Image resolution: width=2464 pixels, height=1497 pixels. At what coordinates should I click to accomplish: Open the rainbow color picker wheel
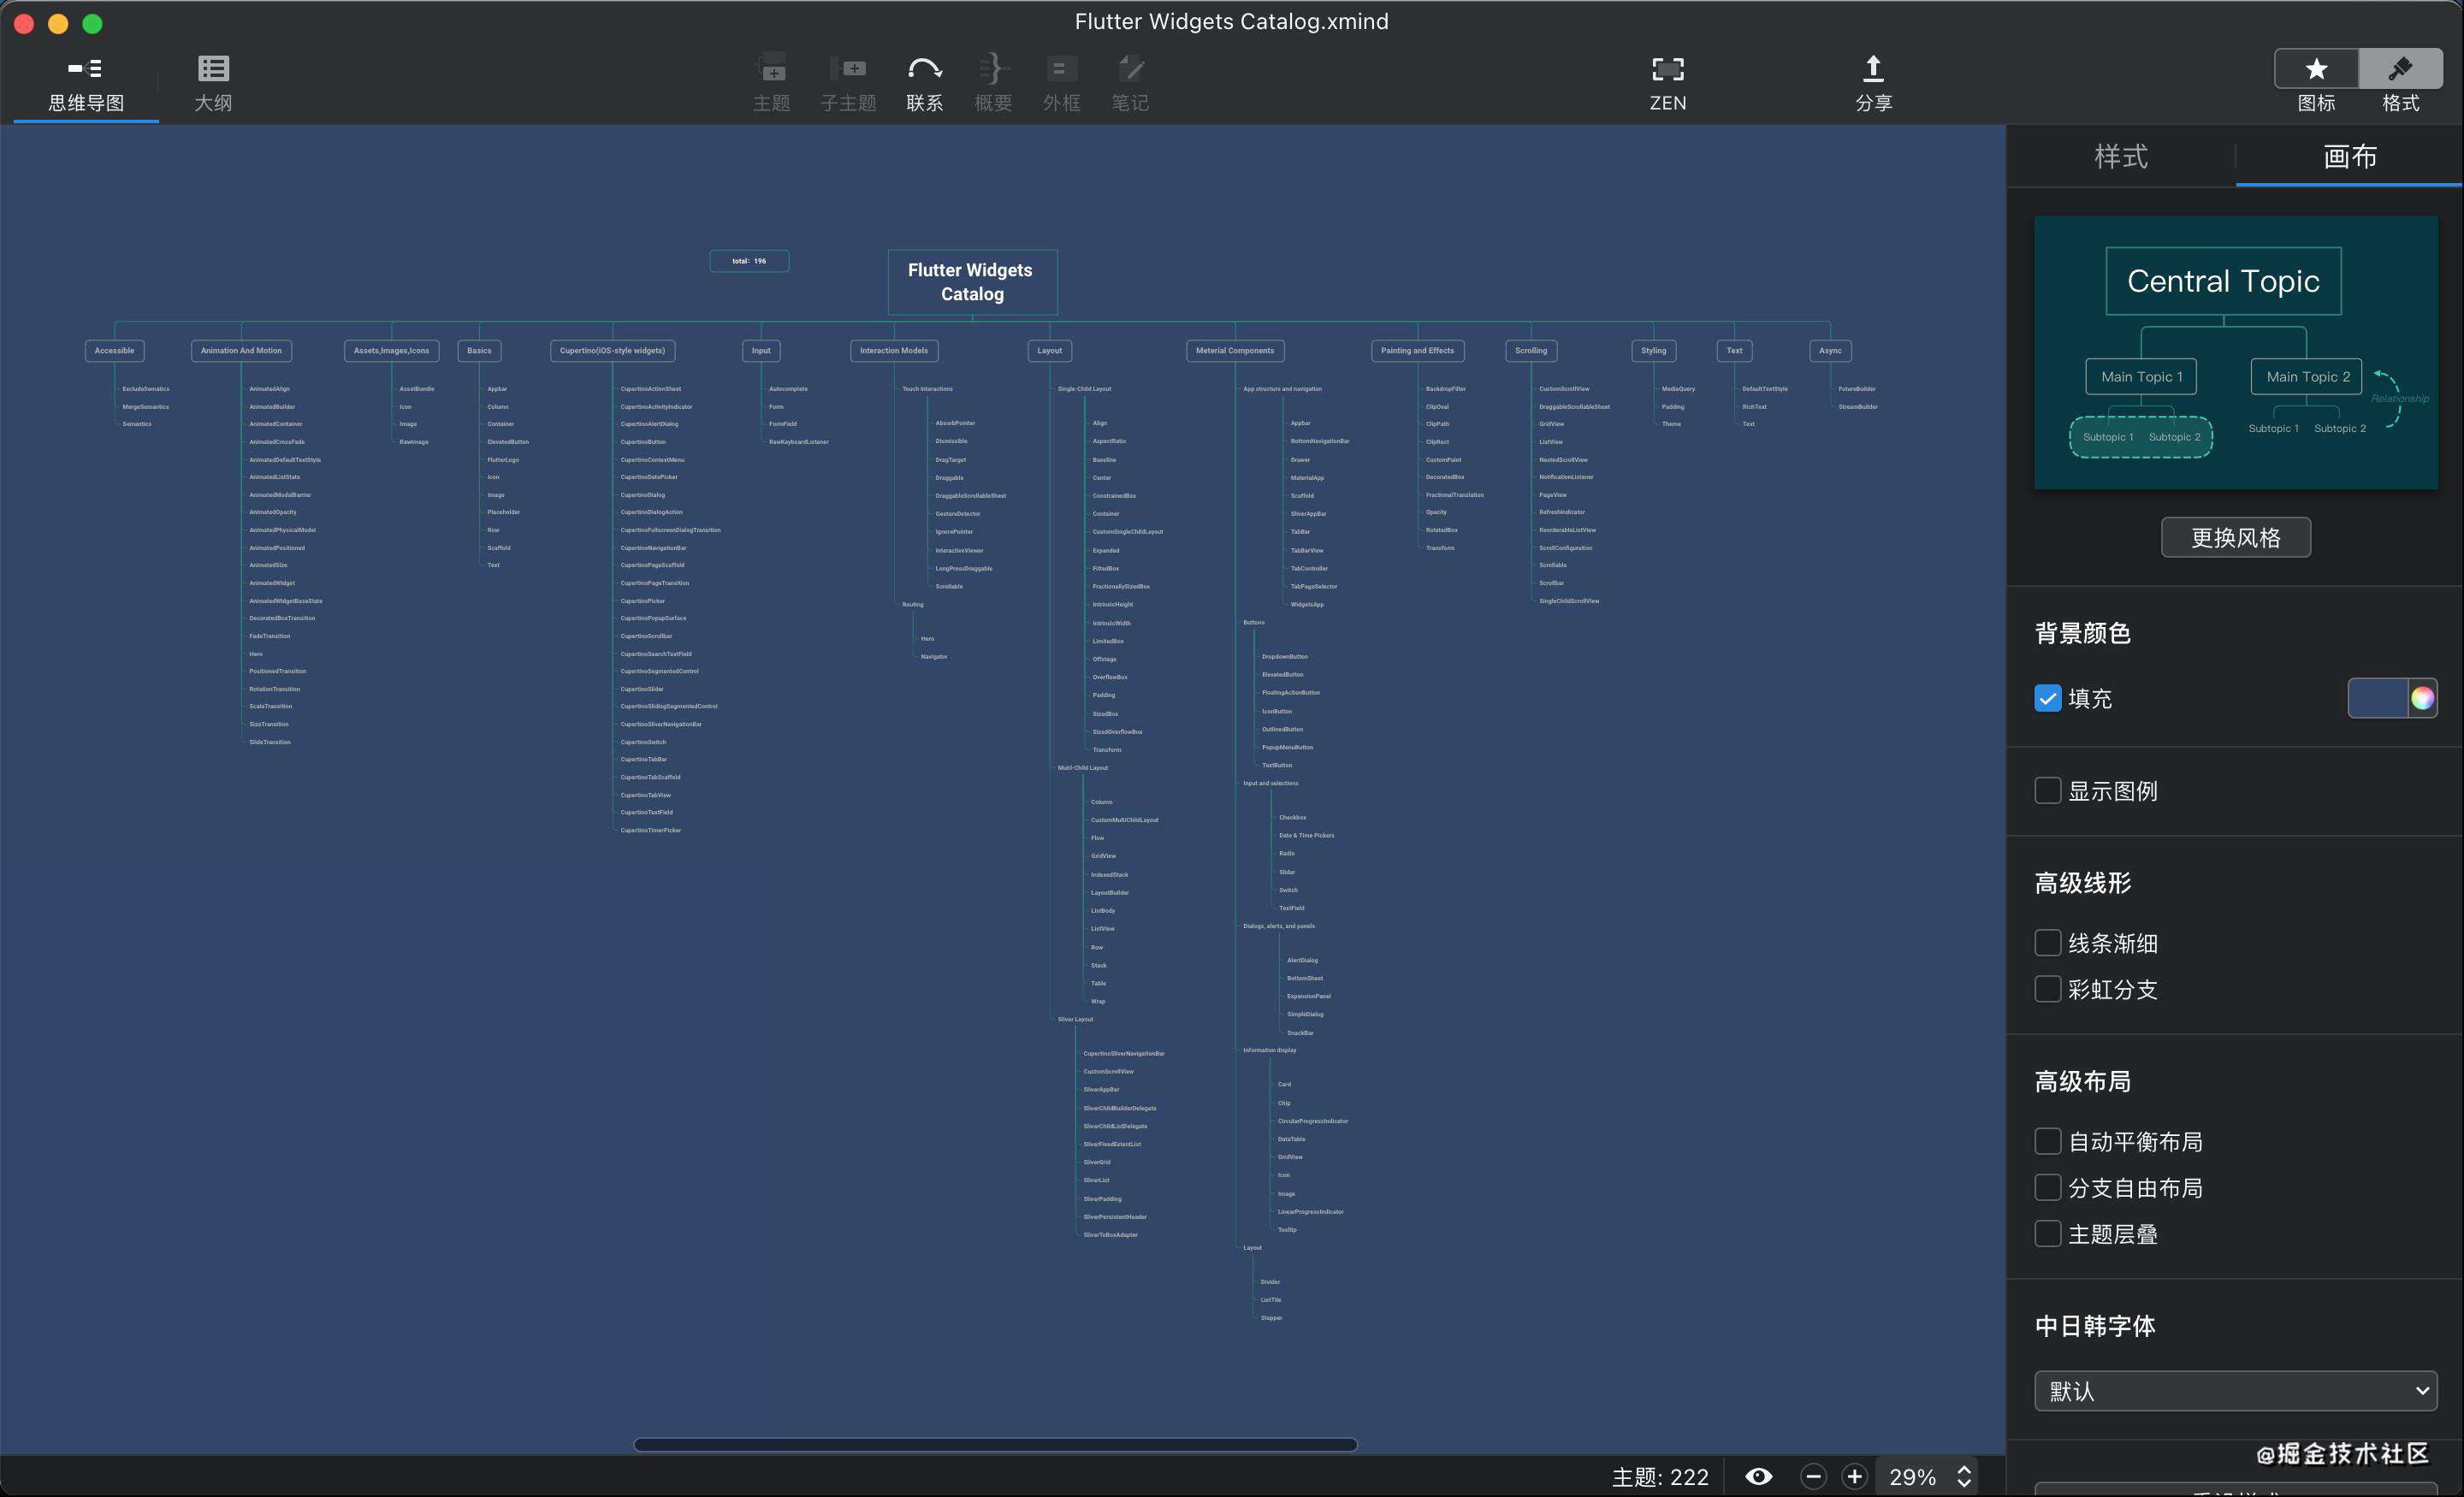coord(2421,698)
